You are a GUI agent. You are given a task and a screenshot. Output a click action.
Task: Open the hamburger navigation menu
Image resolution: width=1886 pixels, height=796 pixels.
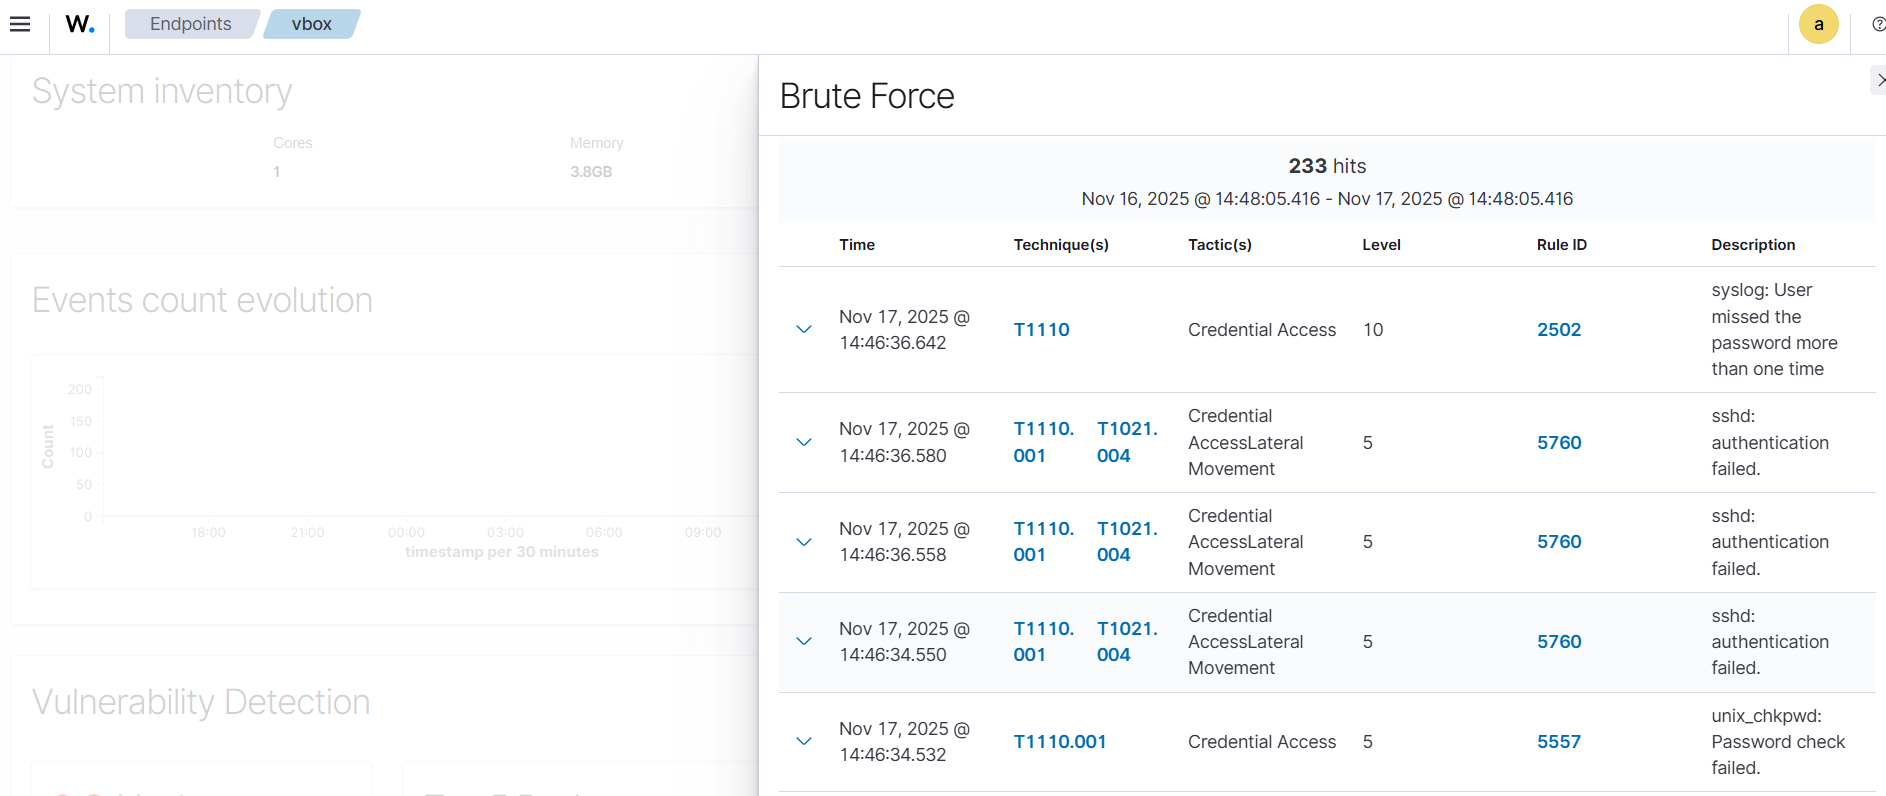[x=20, y=24]
